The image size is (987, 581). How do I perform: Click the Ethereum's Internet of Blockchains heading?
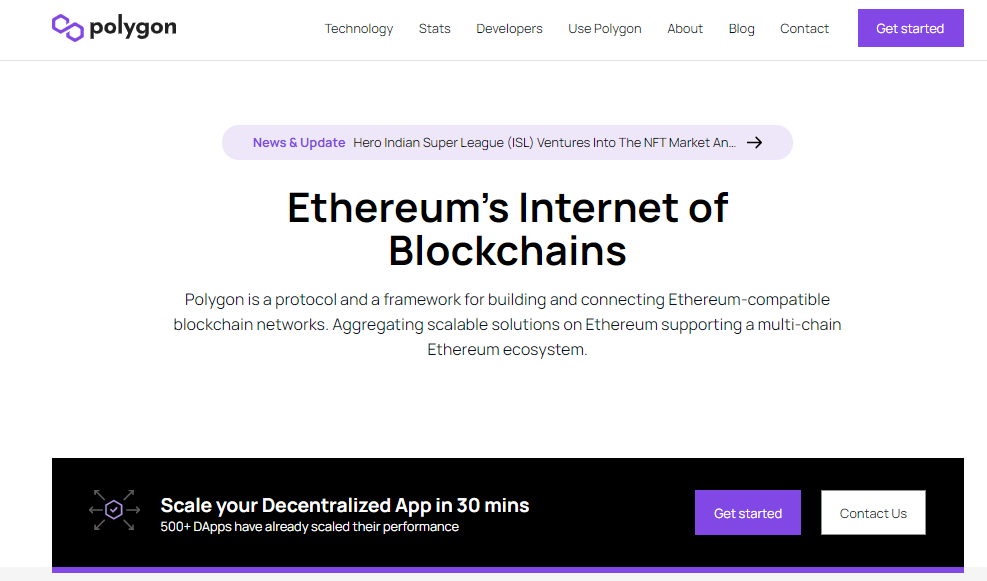click(x=507, y=228)
